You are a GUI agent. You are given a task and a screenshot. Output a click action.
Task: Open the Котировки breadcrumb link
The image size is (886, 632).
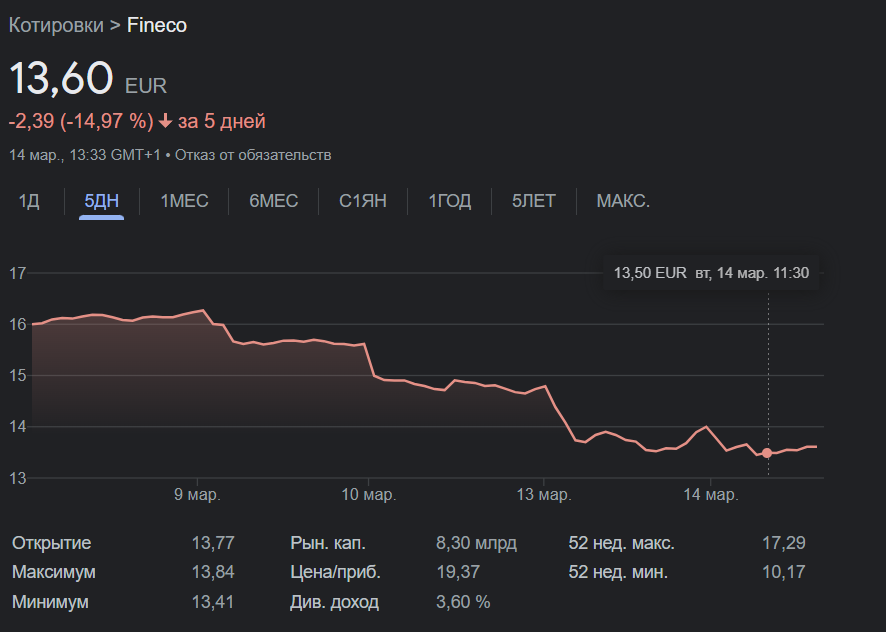coord(56,25)
